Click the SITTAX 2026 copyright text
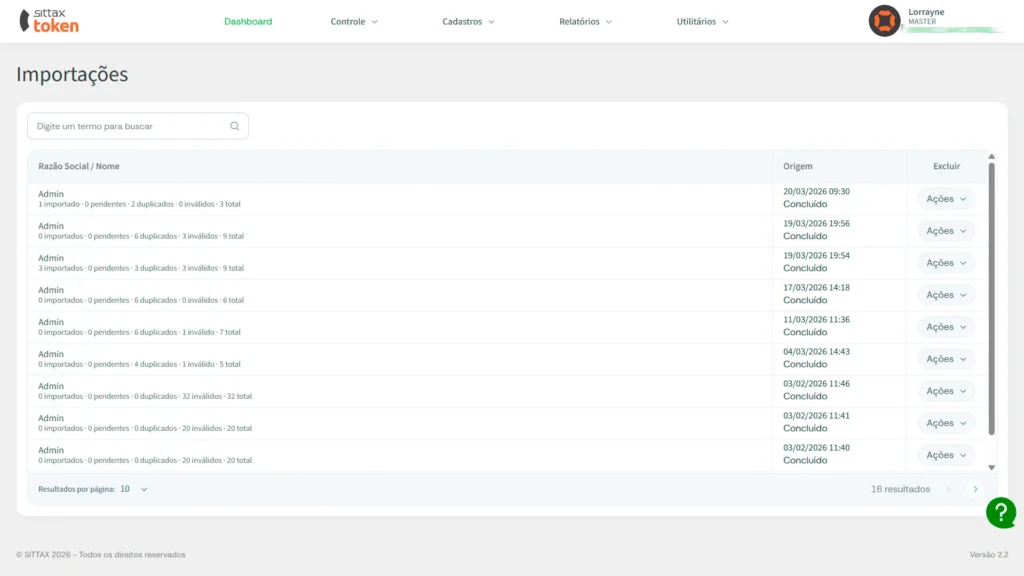Image resolution: width=1024 pixels, height=576 pixels. [101, 554]
